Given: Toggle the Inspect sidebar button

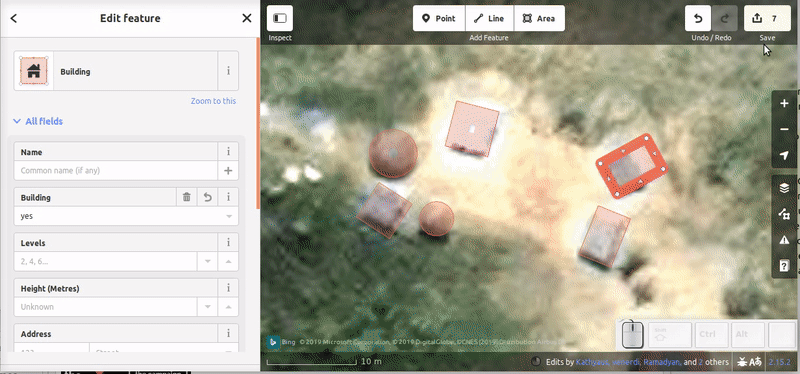Looking at the screenshot, I should pyautogui.click(x=280, y=18).
